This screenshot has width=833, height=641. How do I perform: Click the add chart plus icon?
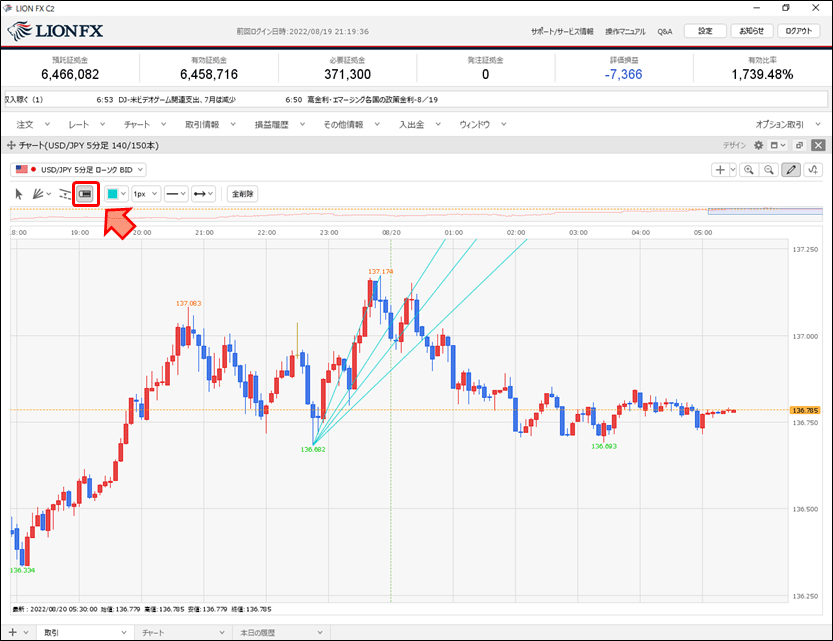tap(720, 170)
